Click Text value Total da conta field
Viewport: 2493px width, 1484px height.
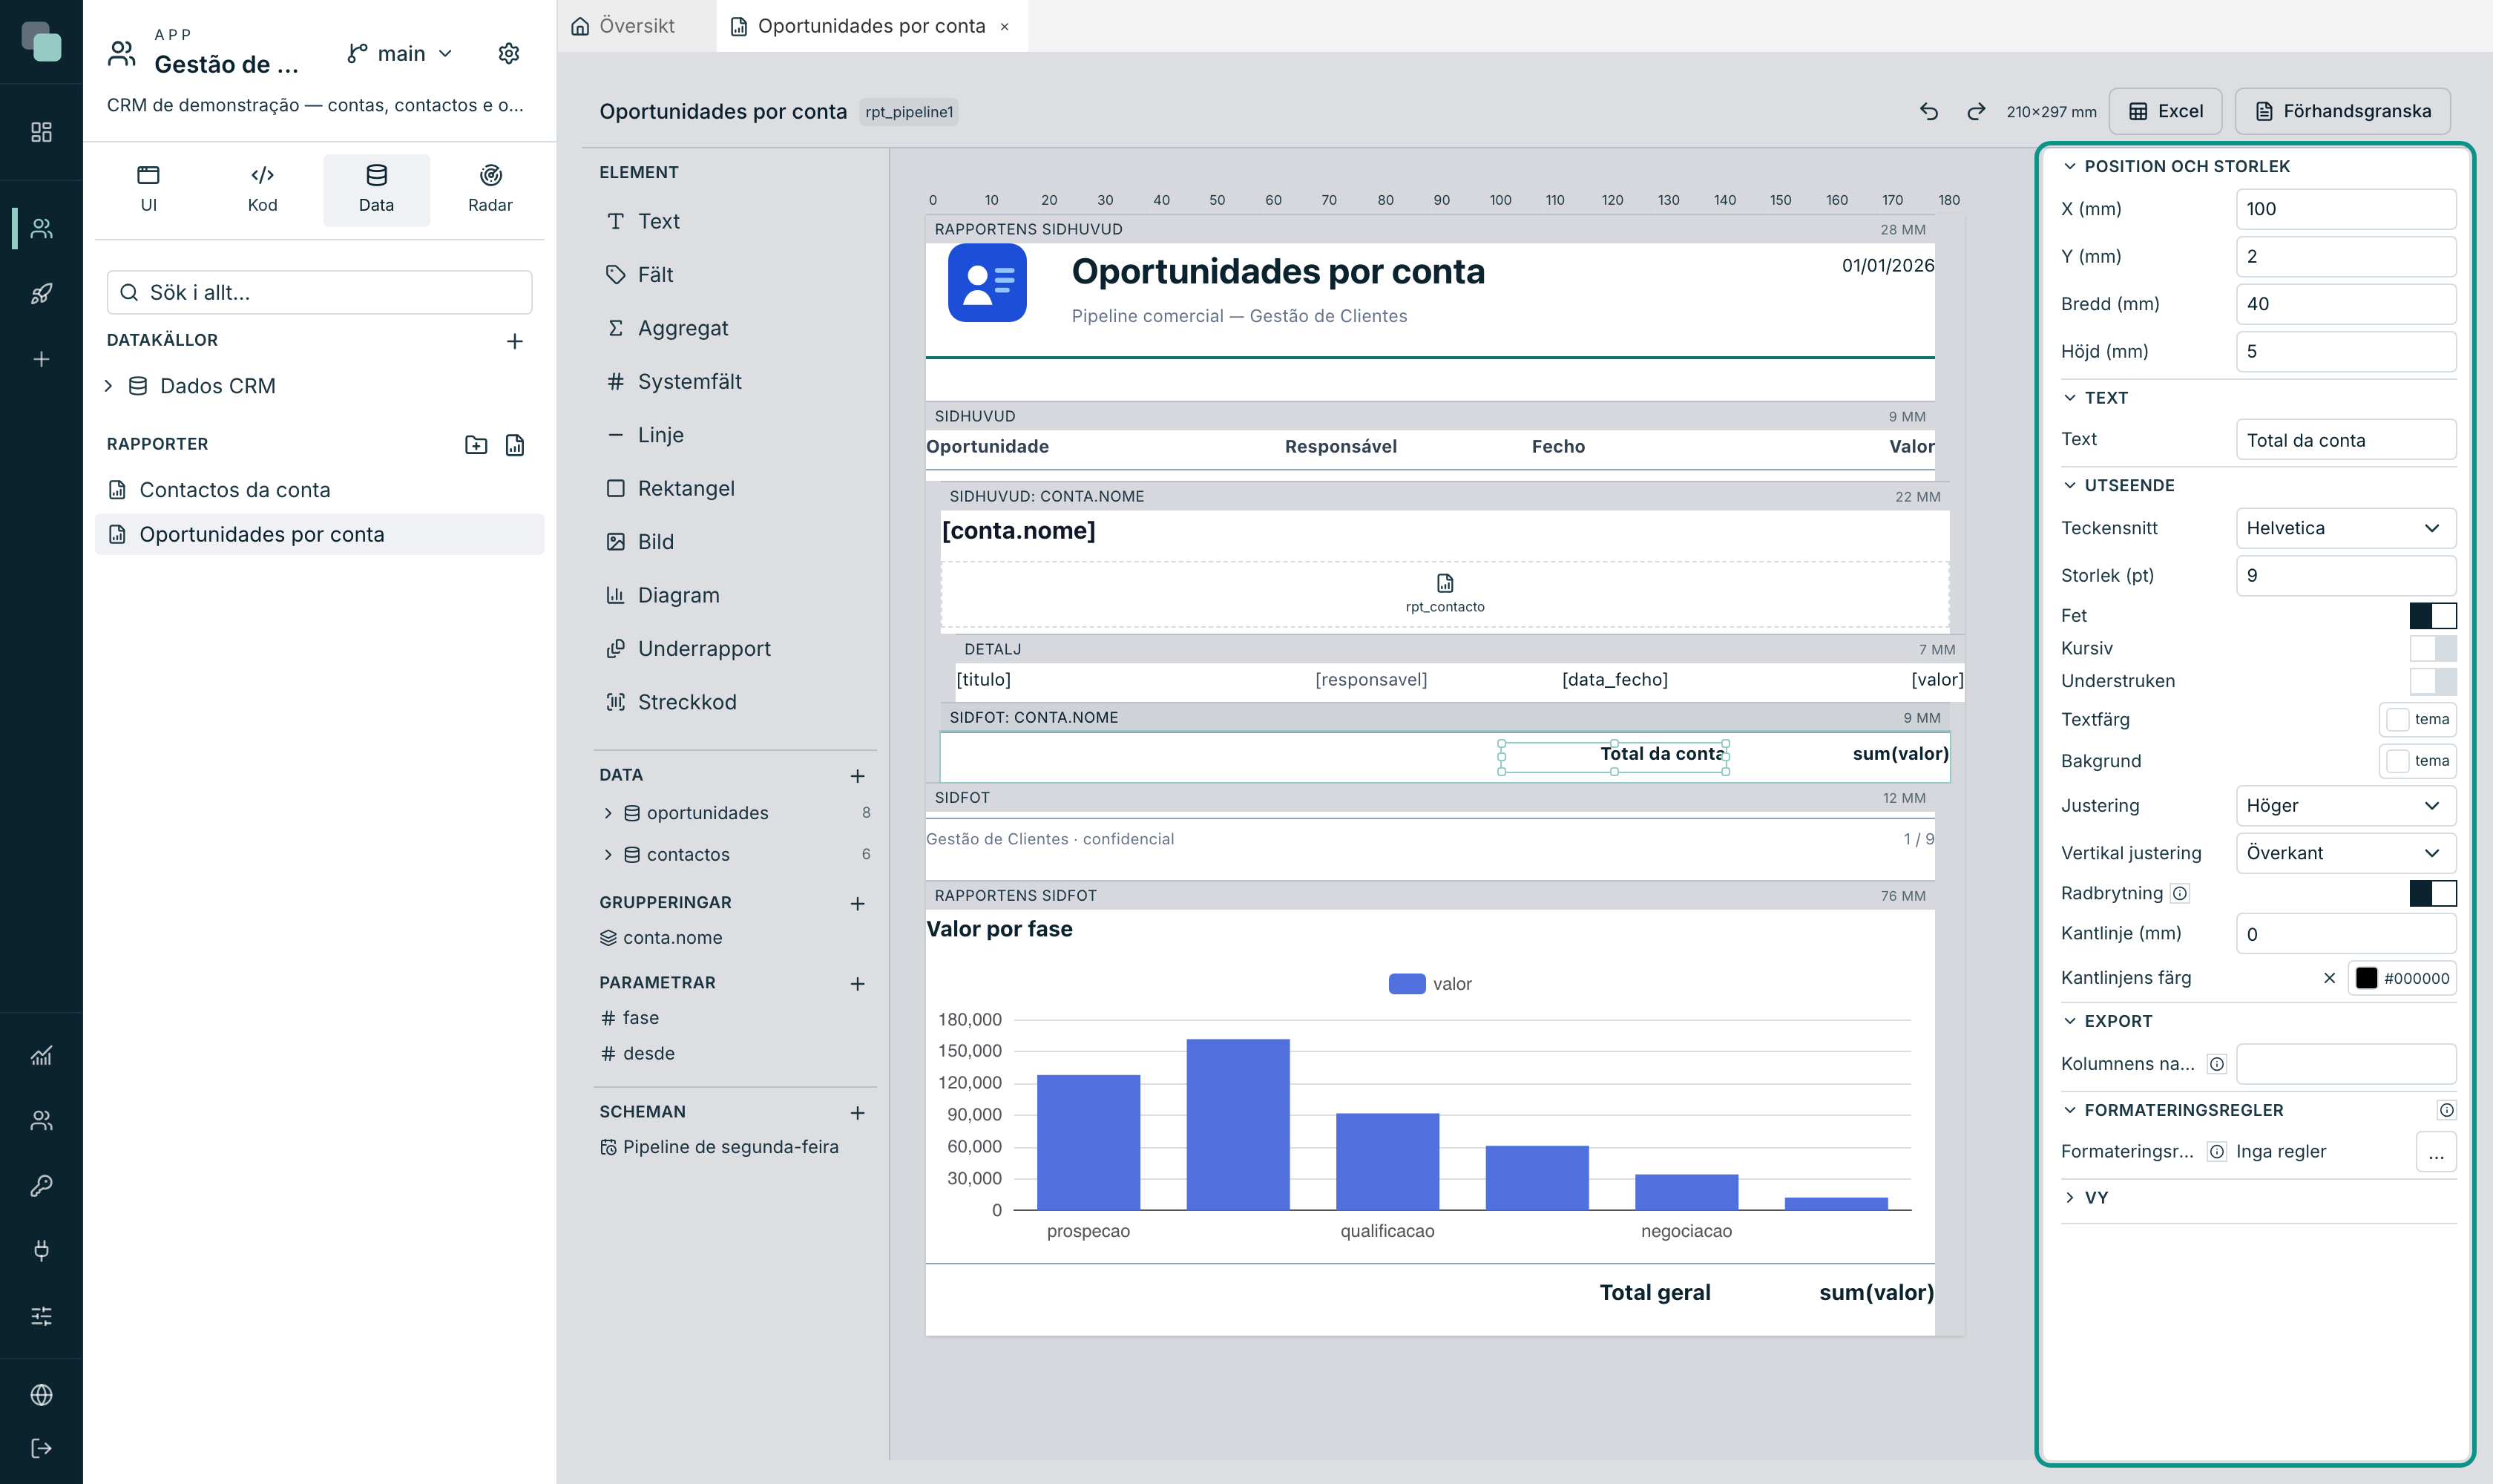(2345, 440)
